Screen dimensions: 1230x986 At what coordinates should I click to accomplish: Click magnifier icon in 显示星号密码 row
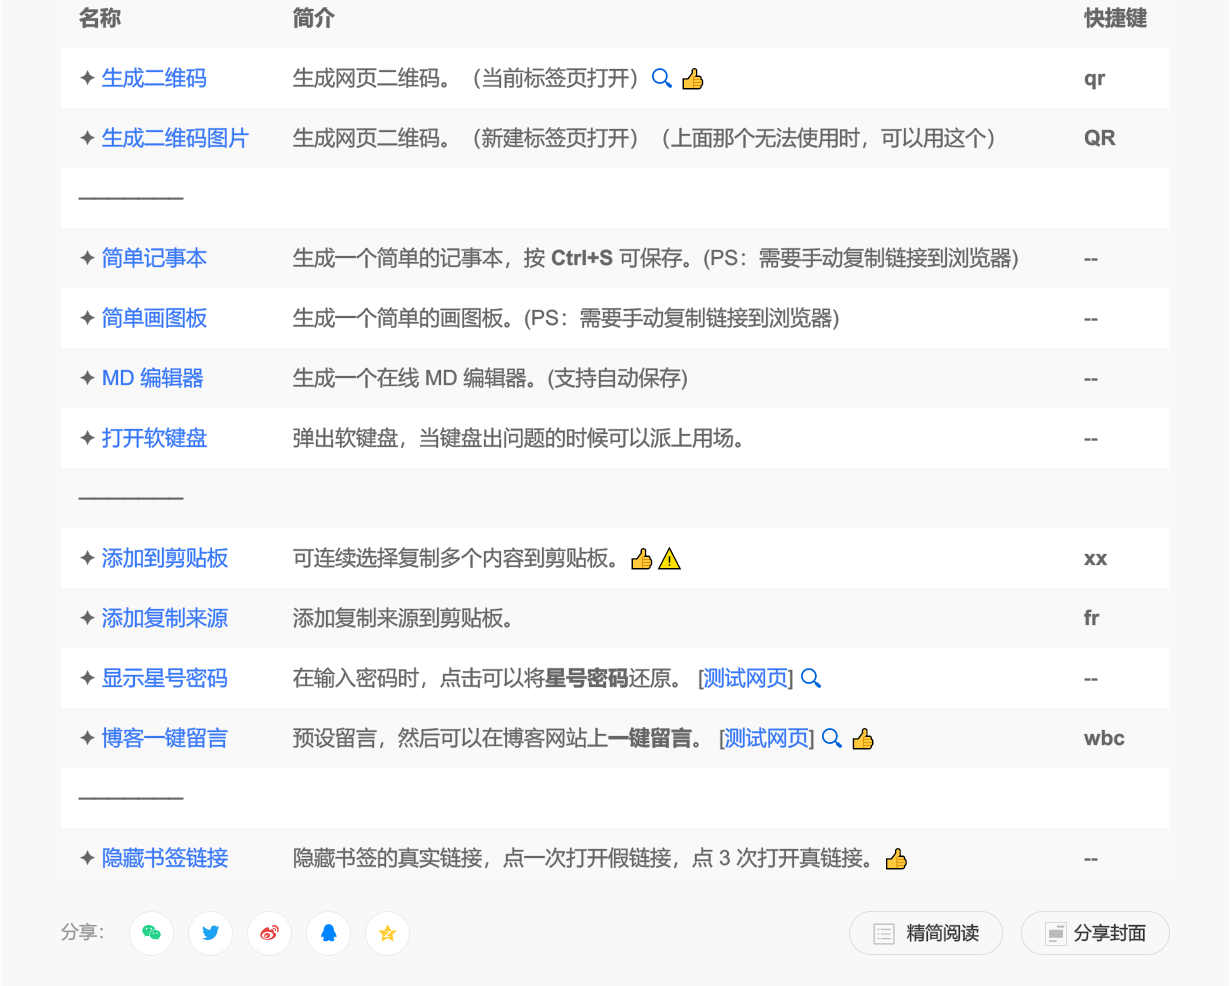(811, 678)
